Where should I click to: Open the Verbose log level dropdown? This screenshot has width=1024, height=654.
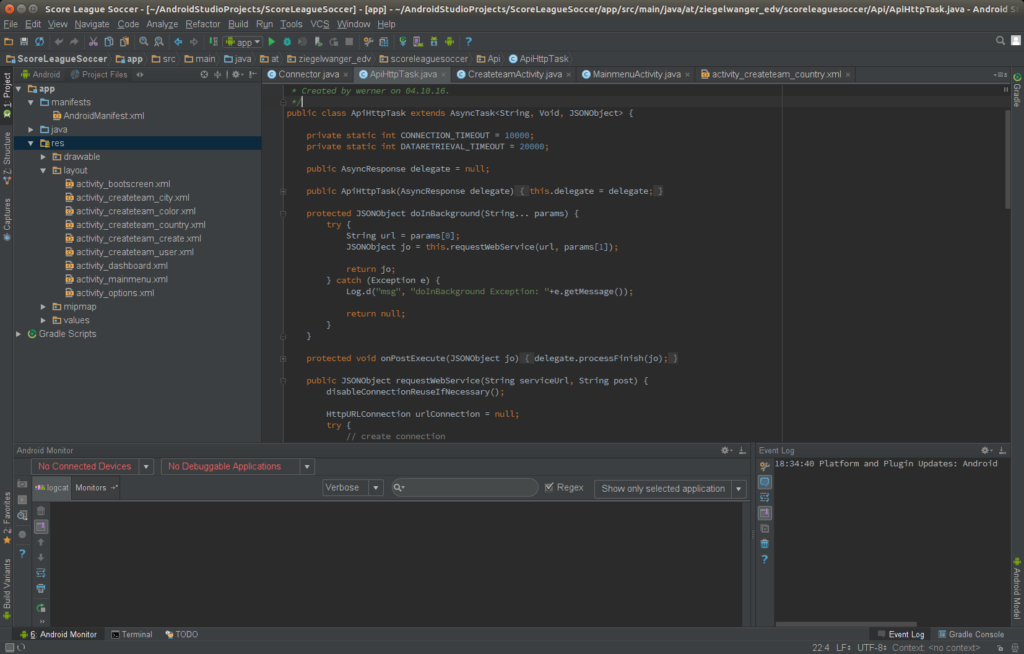(x=352, y=487)
